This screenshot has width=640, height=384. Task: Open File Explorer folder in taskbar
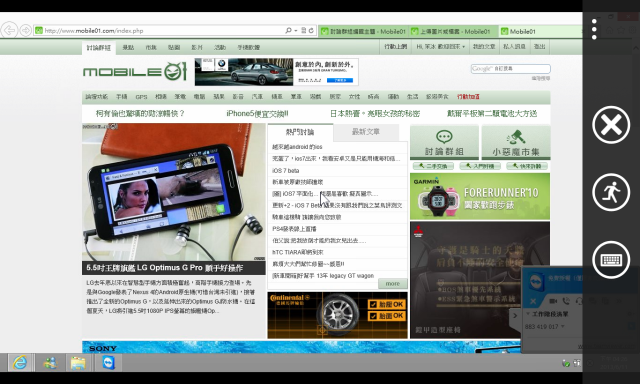click(x=78, y=362)
